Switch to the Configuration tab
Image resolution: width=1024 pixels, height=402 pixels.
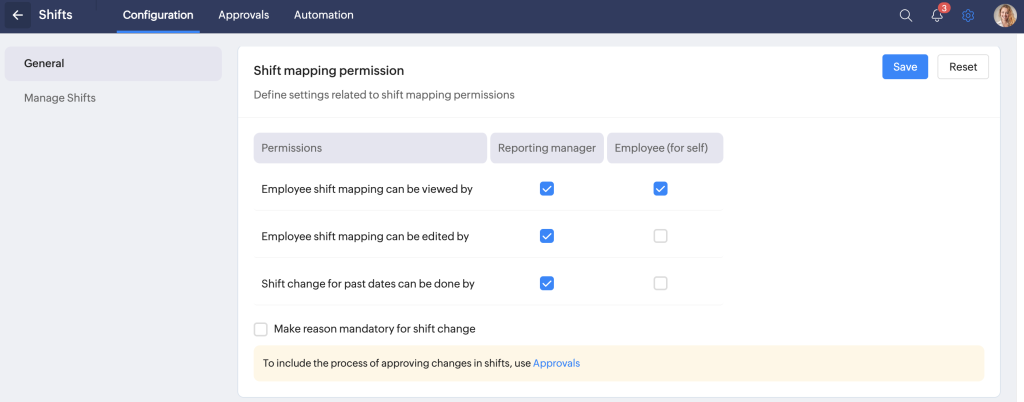point(158,15)
